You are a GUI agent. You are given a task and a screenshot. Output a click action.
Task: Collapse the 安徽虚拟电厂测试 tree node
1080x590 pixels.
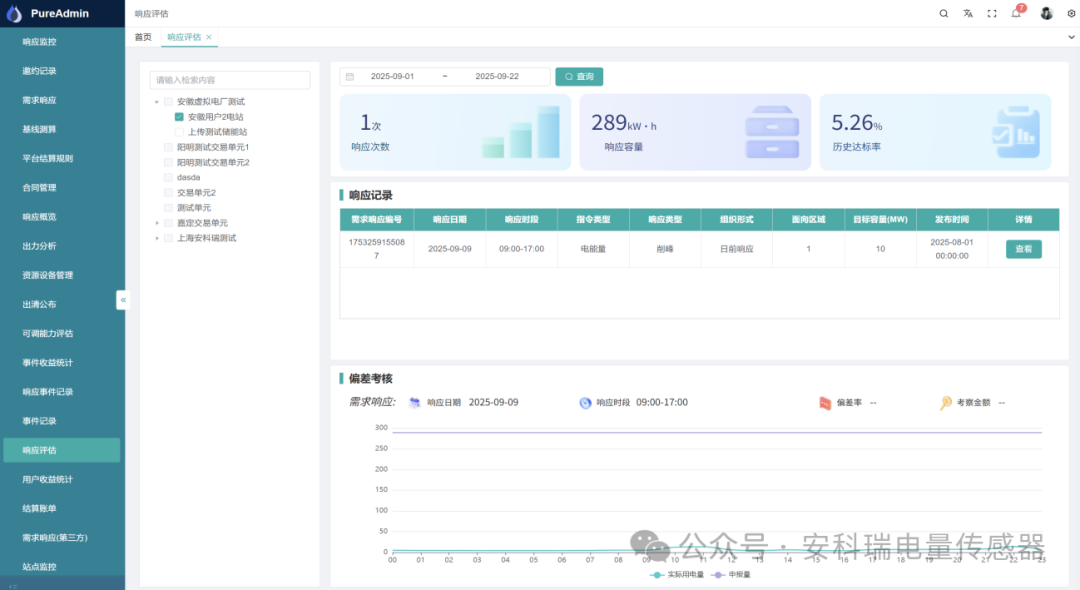[156, 102]
